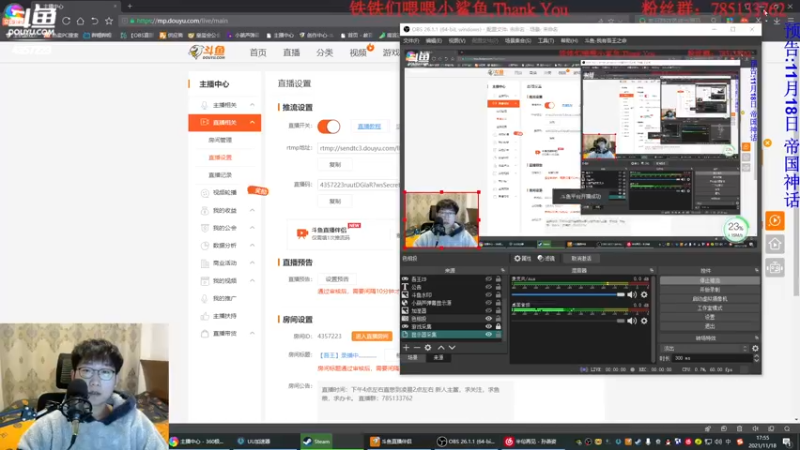Click 设置预告 button
Image resolution: width=800 pixels, height=450 pixels.
tap(337, 279)
